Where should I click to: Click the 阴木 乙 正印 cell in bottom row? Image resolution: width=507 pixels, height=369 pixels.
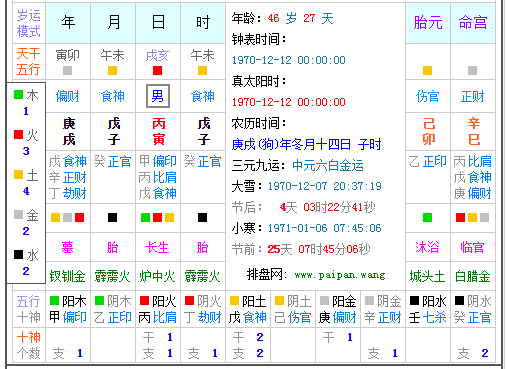(113, 309)
